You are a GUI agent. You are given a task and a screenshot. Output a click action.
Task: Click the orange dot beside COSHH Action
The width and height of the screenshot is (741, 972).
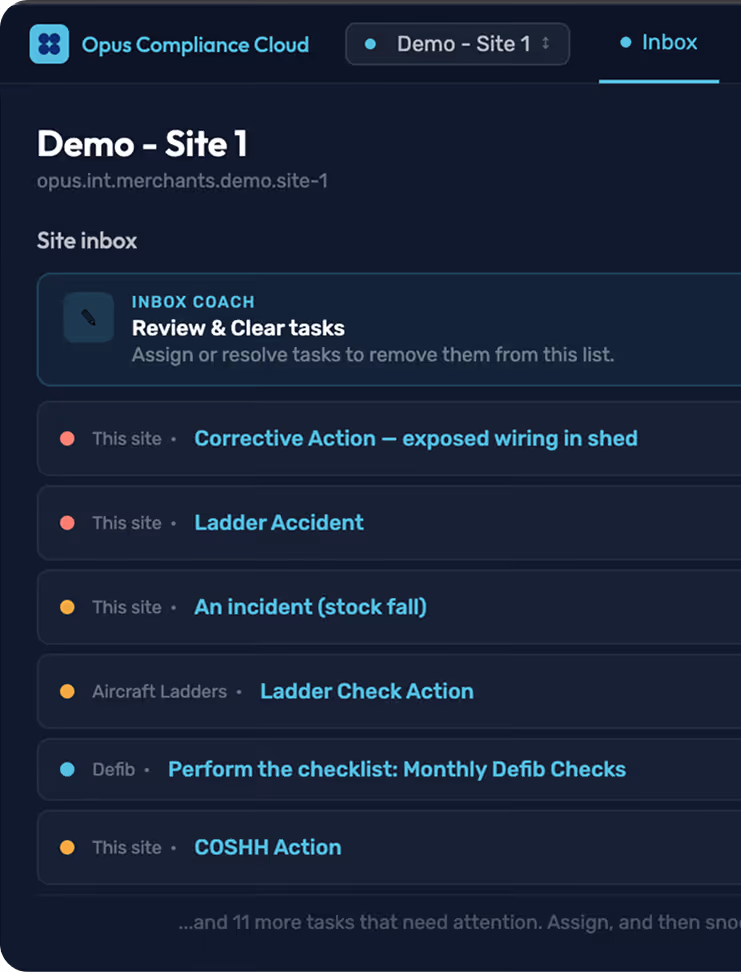pyautogui.click(x=68, y=848)
